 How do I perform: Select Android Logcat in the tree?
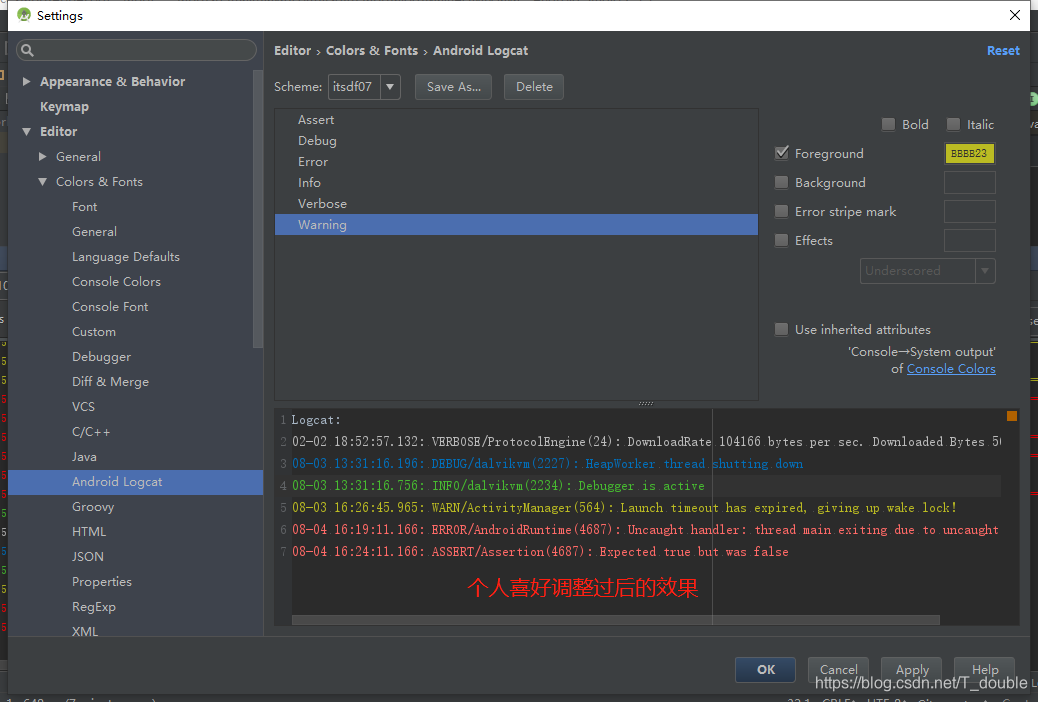coord(135,482)
